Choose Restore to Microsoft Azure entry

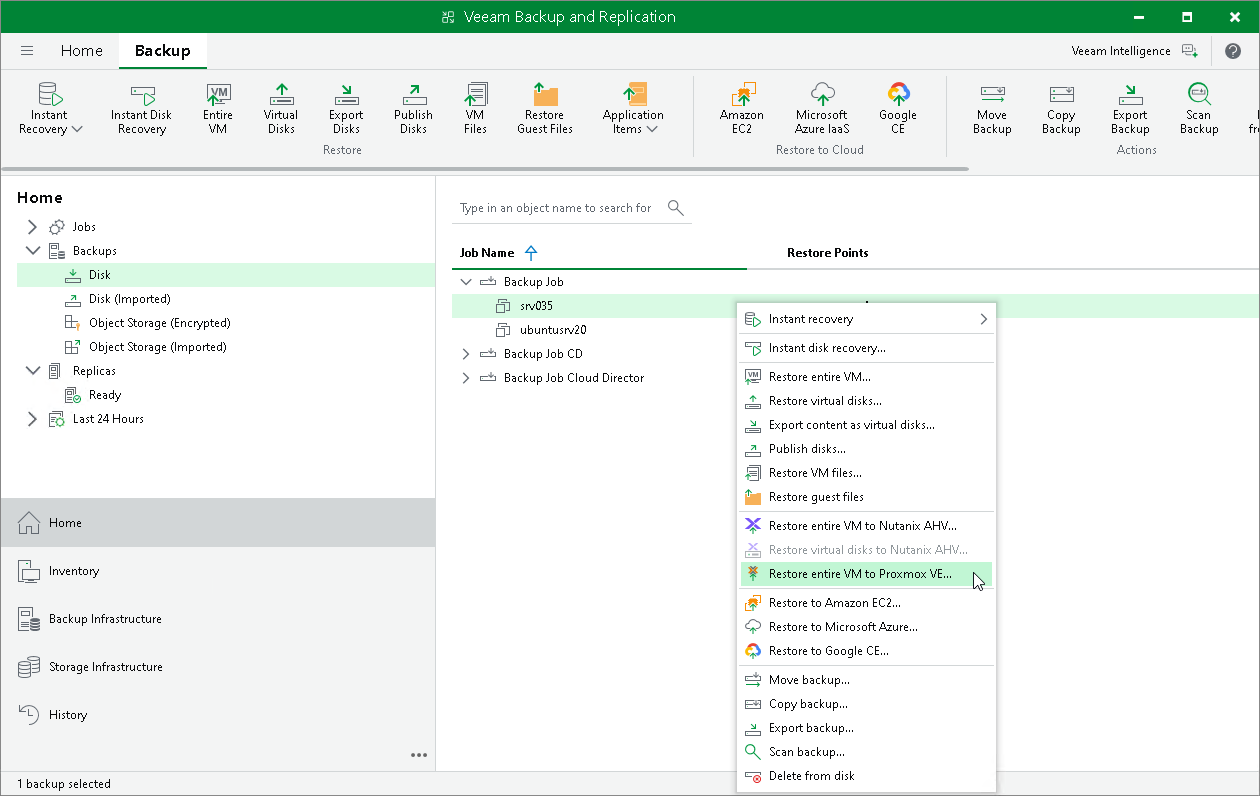(x=867, y=627)
